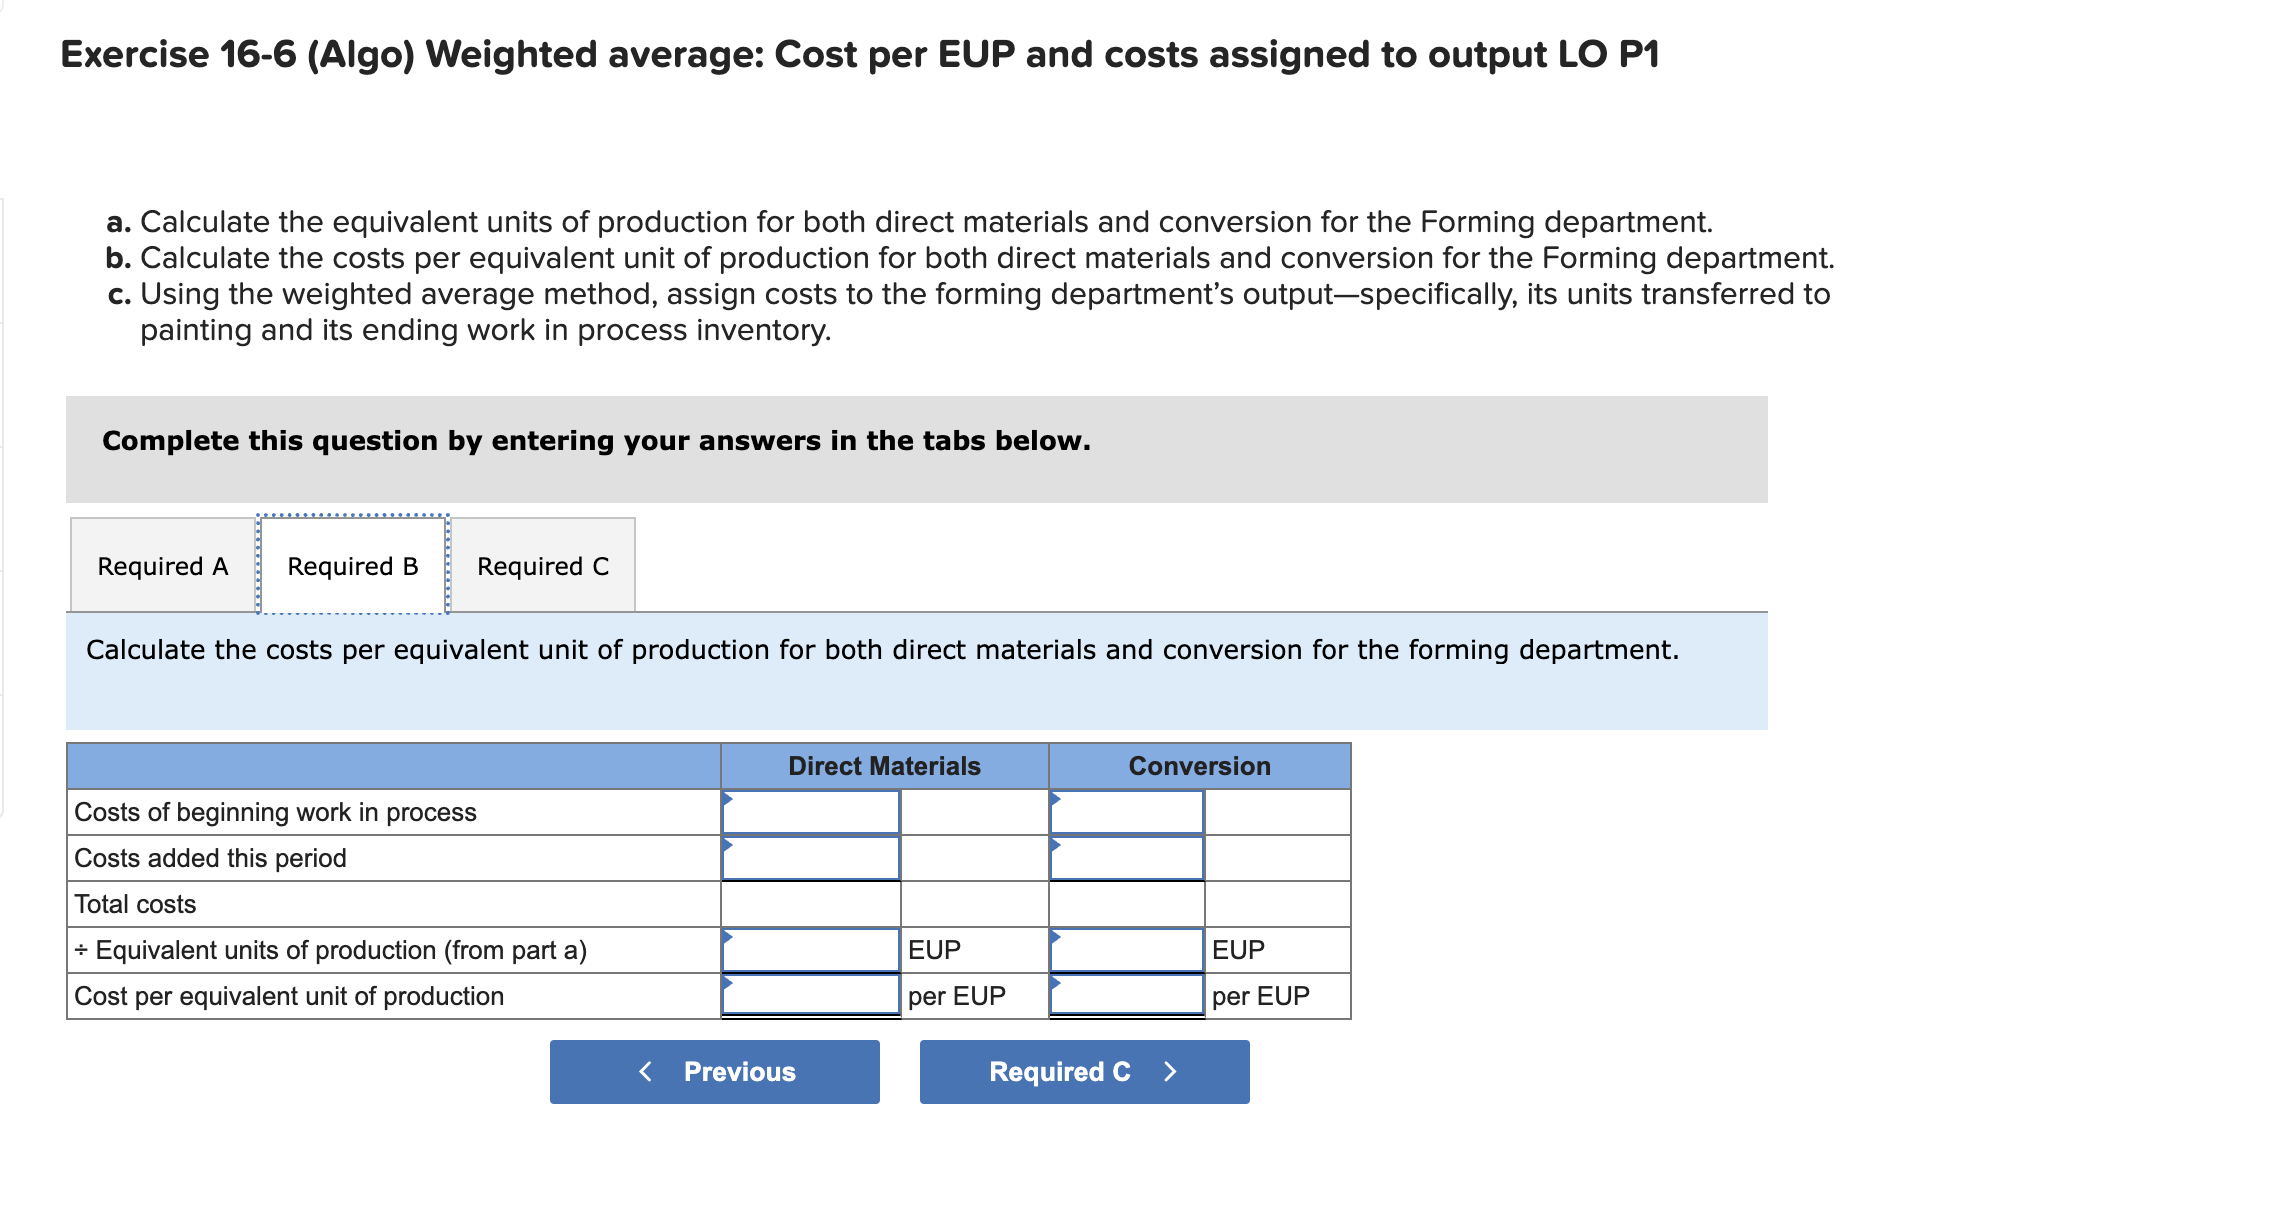Click the Previous navigation button

pos(715,1072)
